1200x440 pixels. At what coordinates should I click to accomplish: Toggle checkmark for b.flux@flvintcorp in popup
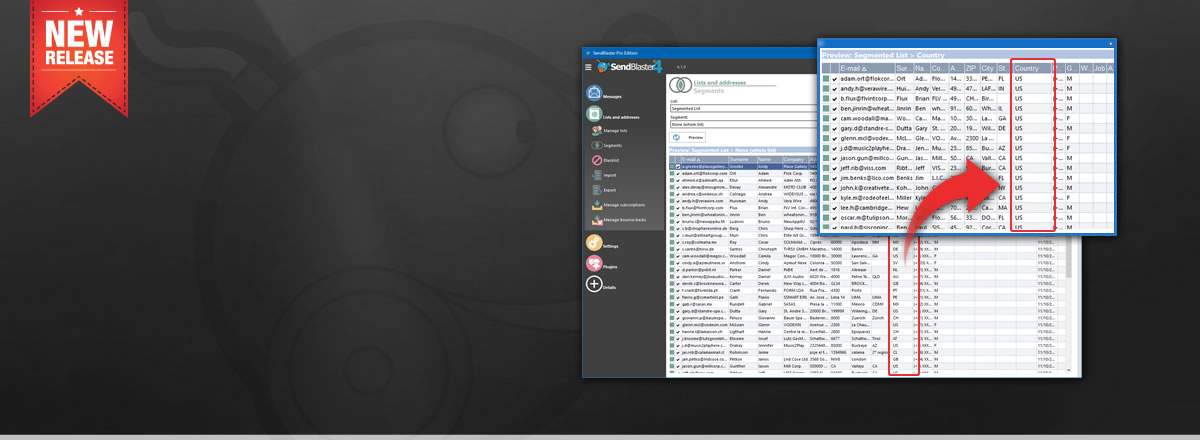point(834,98)
